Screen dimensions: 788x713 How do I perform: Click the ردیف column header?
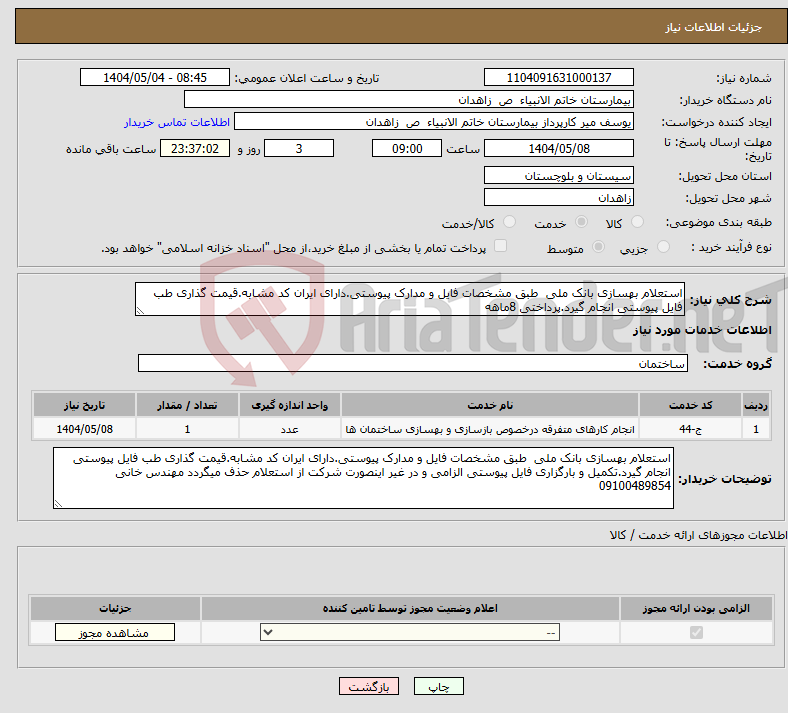coord(756,405)
